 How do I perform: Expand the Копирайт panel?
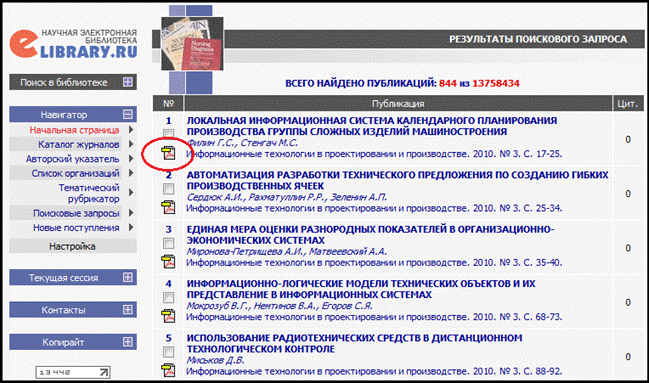[128, 342]
